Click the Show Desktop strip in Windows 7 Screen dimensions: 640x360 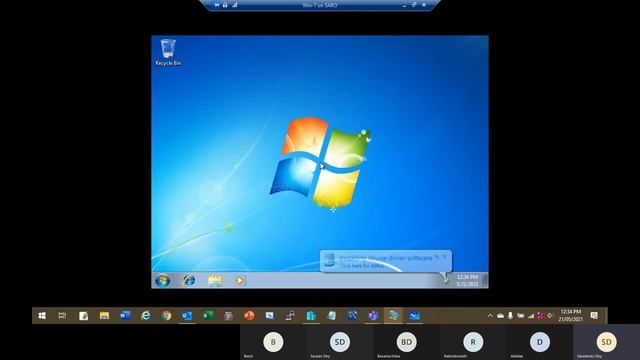pos(485,280)
